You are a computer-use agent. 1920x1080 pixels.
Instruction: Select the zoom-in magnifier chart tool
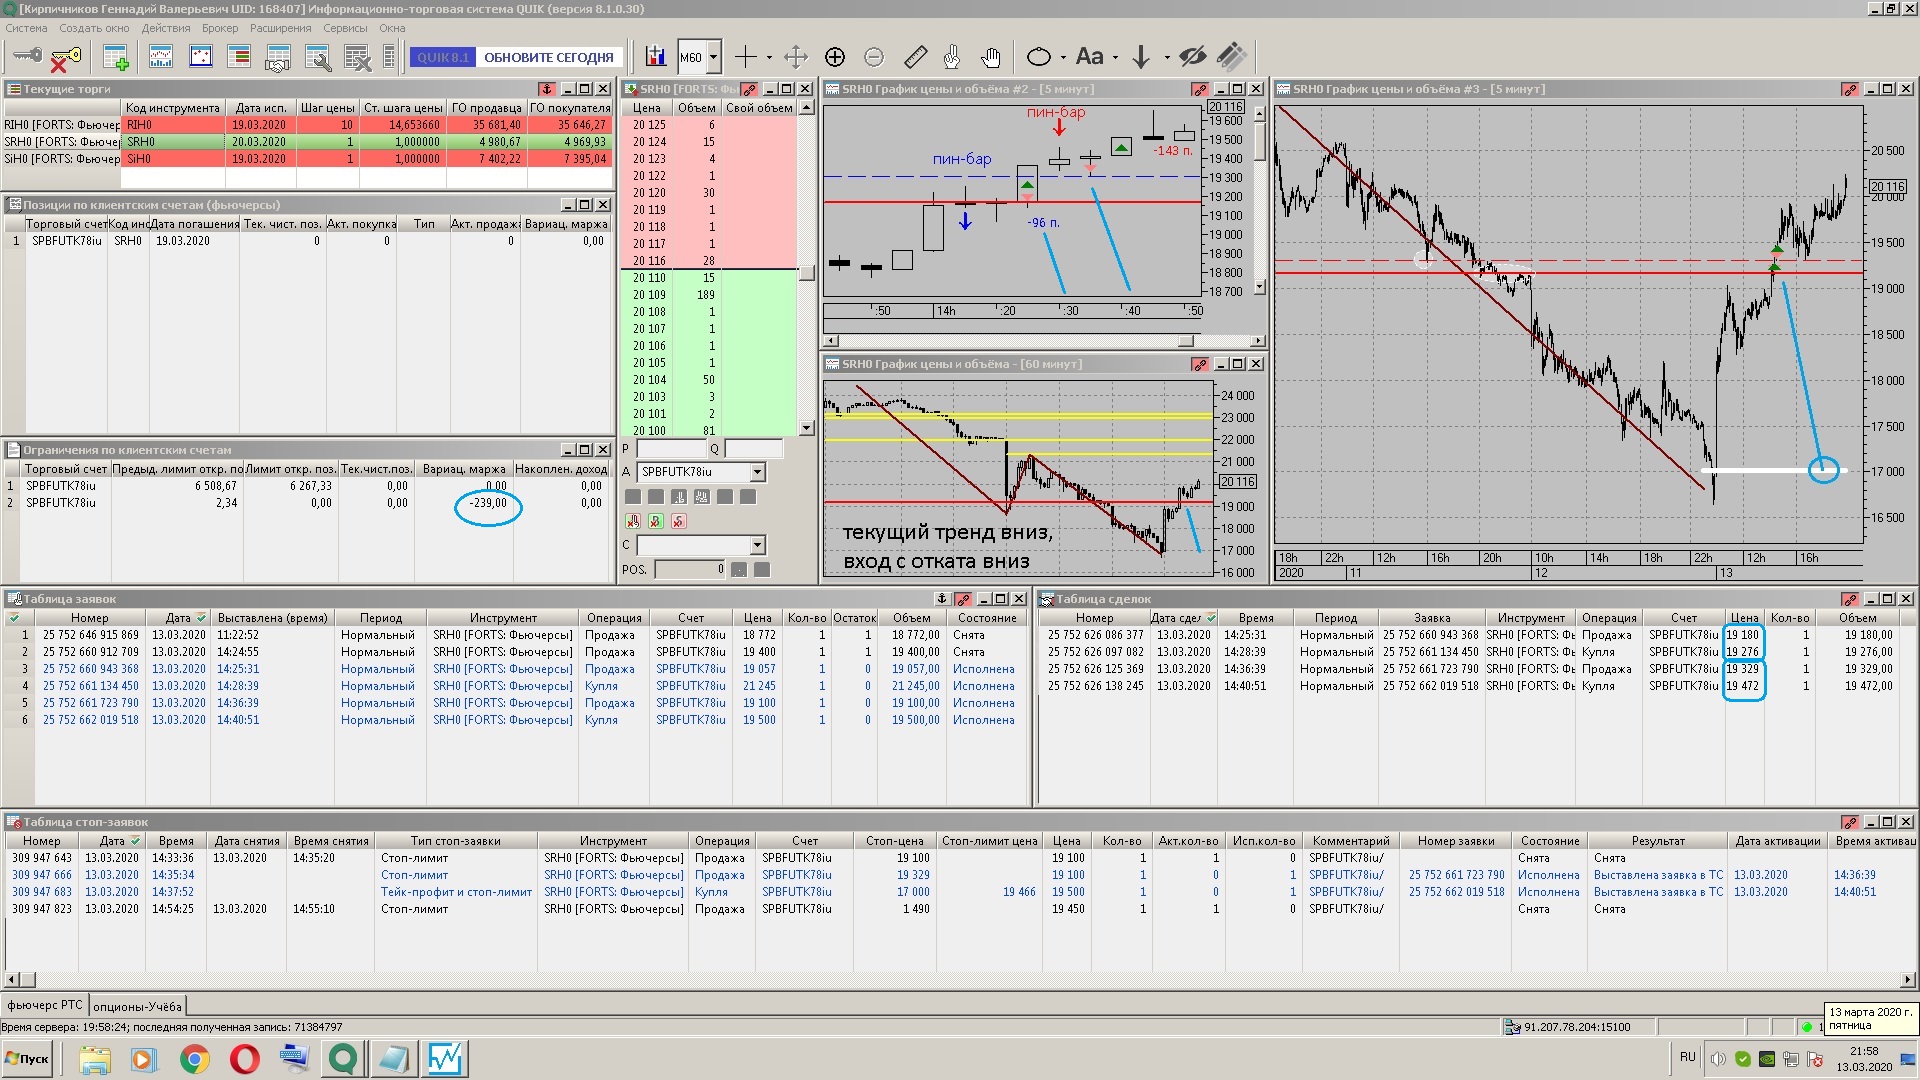tap(835, 57)
